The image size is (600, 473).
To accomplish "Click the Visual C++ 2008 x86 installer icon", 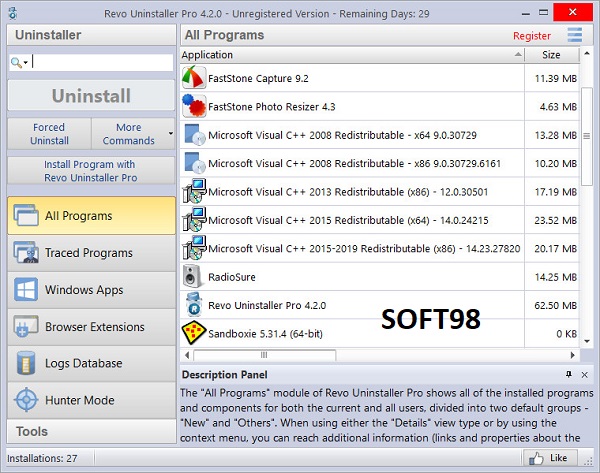I will pyautogui.click(x=194, y=163).
